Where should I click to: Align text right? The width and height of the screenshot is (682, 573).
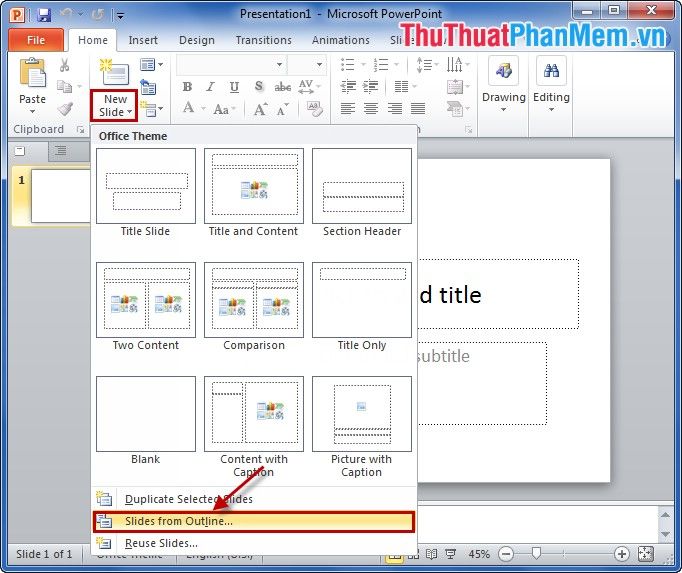tap(394, 108)
